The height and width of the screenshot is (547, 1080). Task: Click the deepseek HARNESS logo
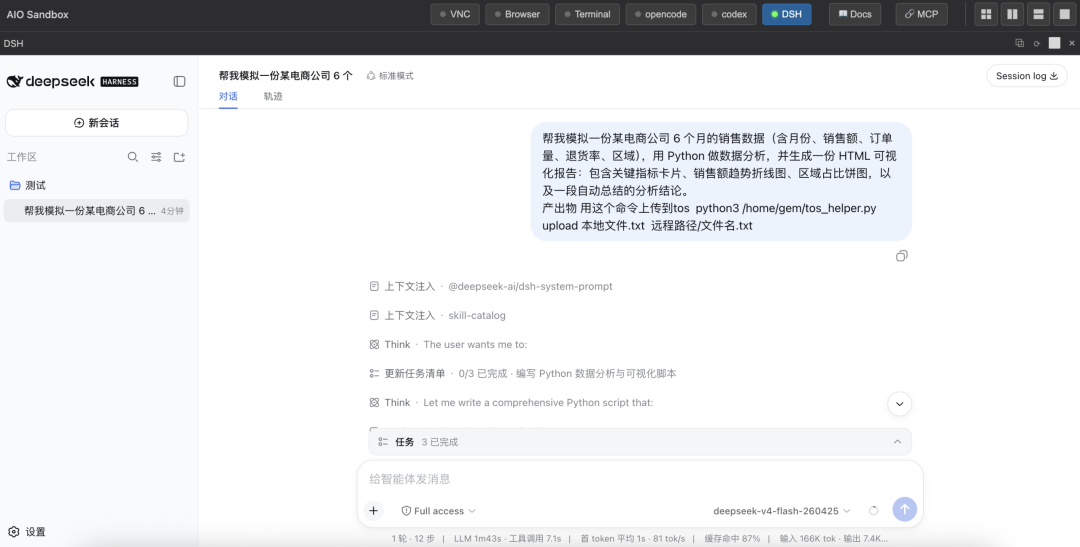(x=72, y=81)
